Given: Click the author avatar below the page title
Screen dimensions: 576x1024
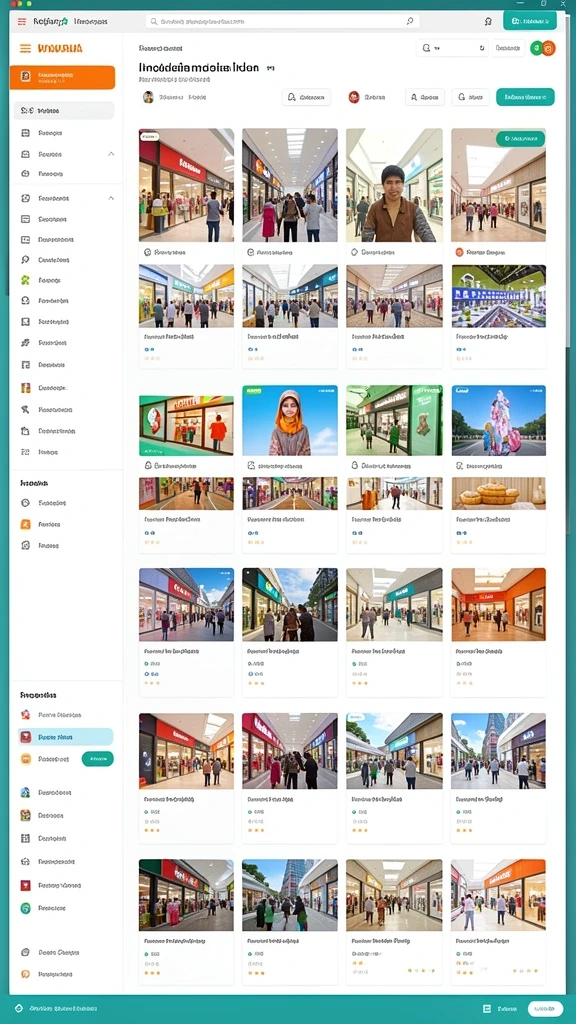Looking at the screenshot, I should click(148, 97).
